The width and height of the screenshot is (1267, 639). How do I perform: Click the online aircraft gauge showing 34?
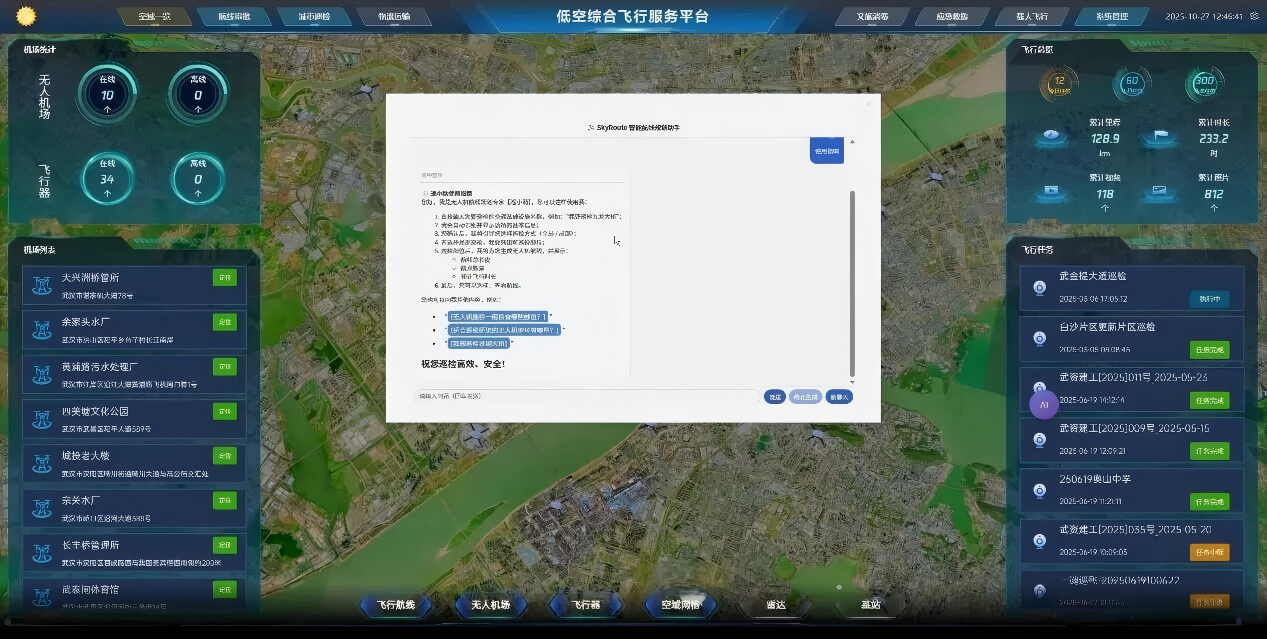point(107,179)
